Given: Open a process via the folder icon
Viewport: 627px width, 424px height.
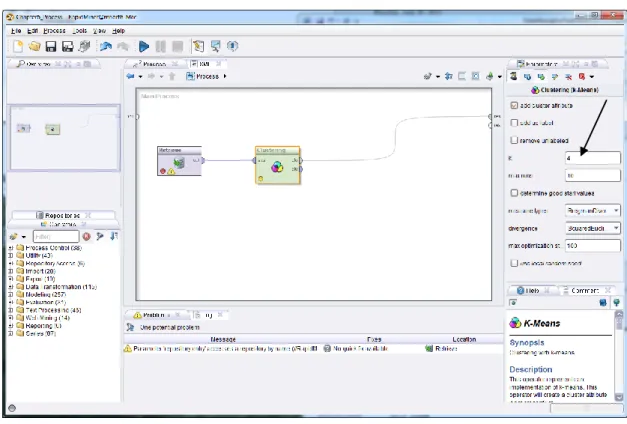Looking at the screenshot, I should [34, 46].
